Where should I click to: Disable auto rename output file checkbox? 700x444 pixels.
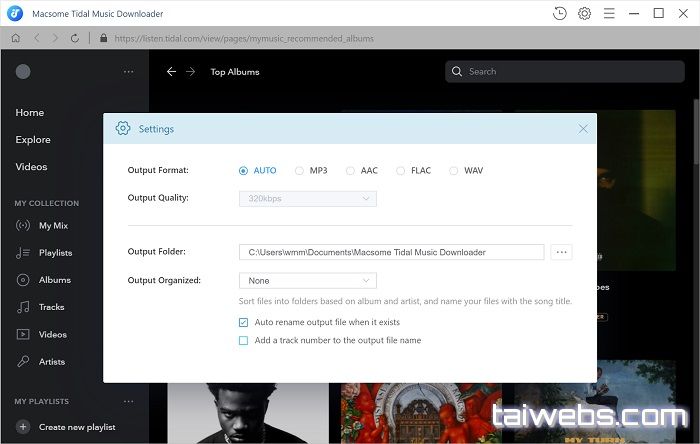244,323
